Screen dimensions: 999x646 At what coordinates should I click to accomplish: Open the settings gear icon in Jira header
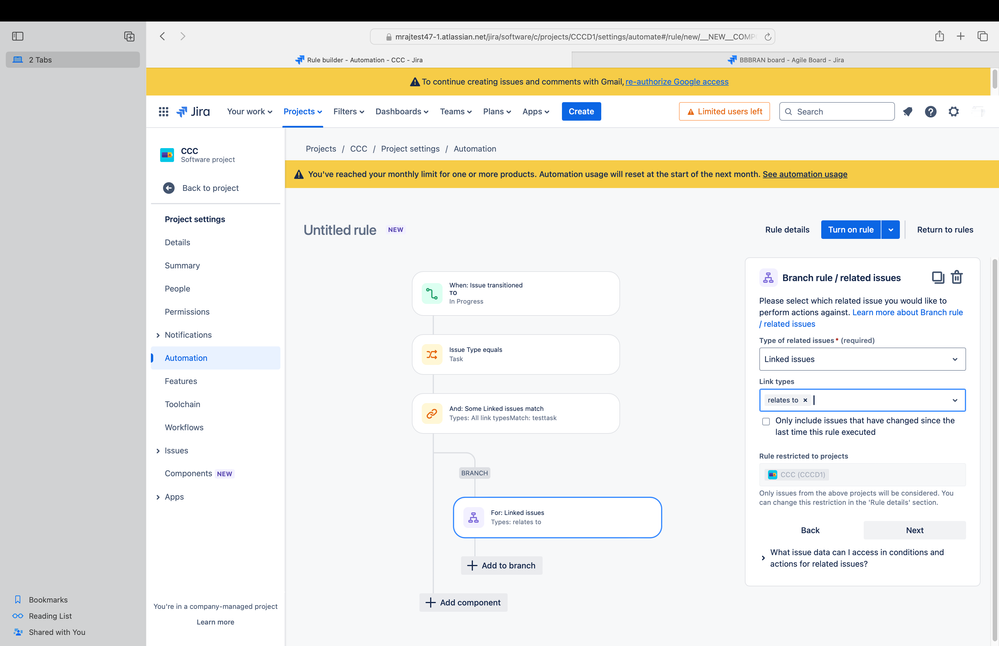click(x=954, y=111)
